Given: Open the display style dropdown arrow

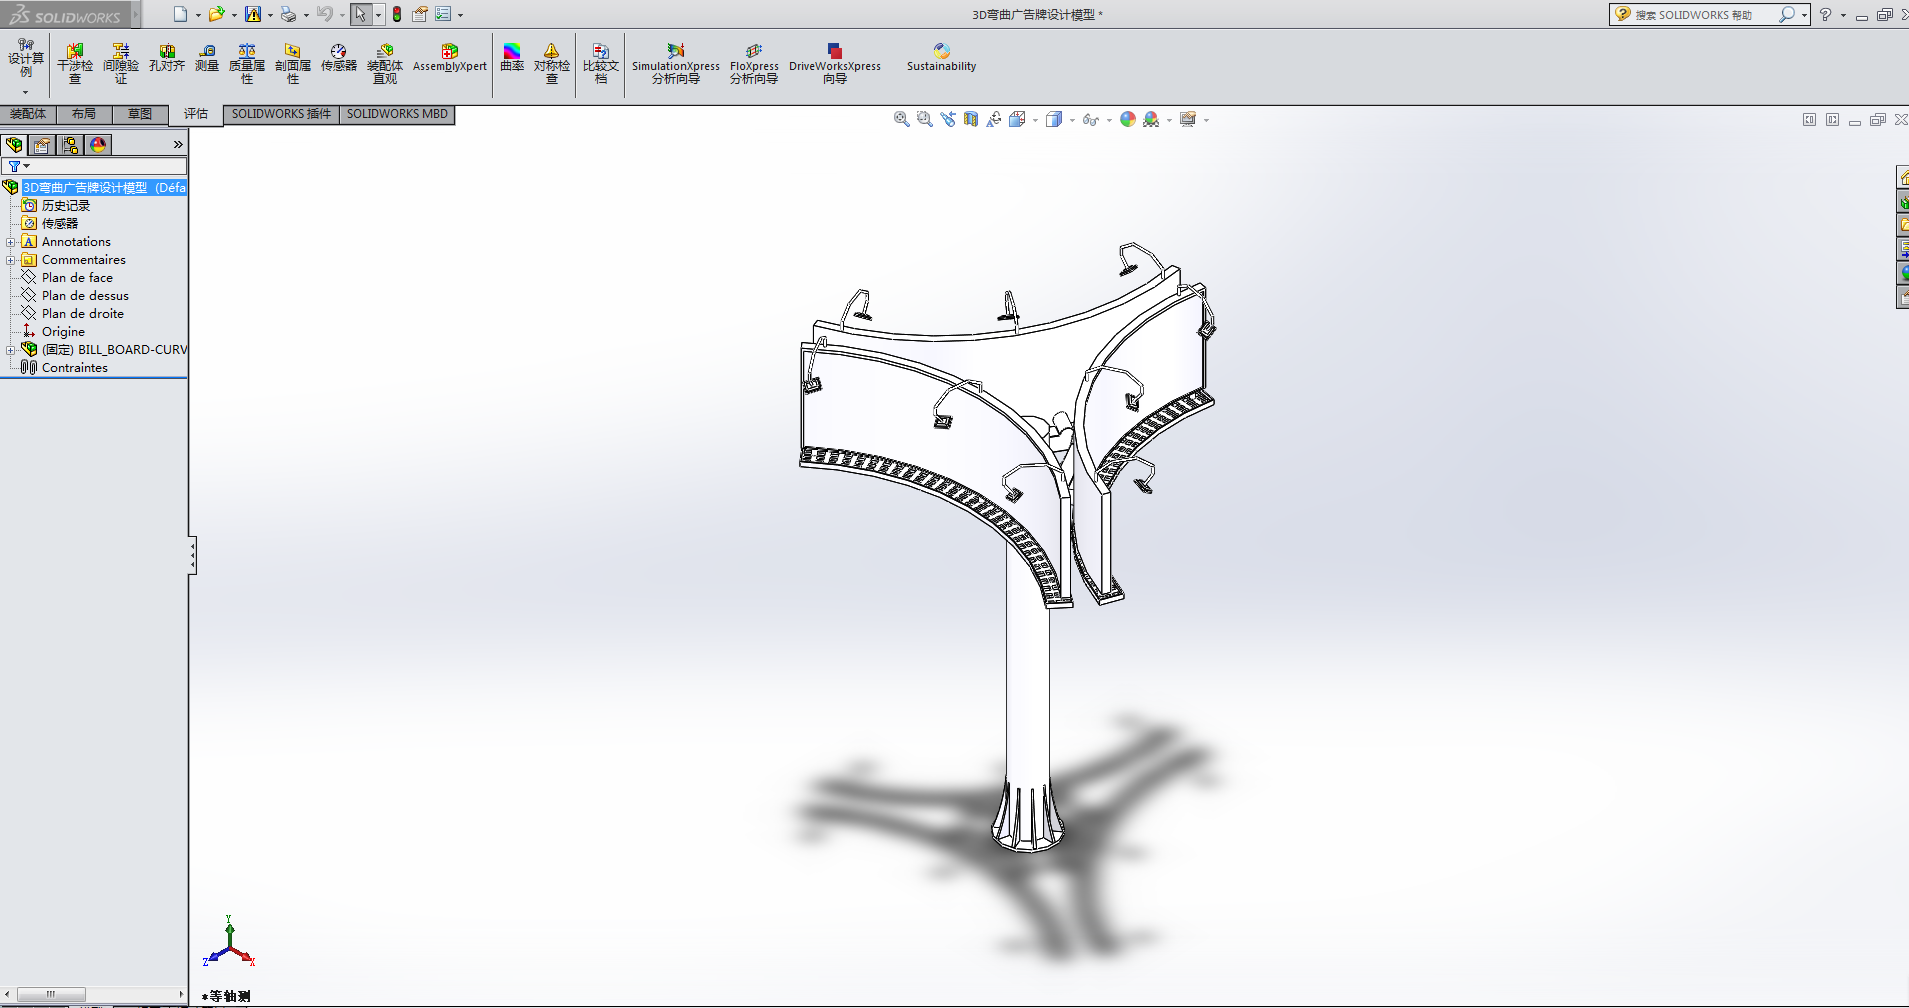Looking at the screenshot, I should point(1071,119).
